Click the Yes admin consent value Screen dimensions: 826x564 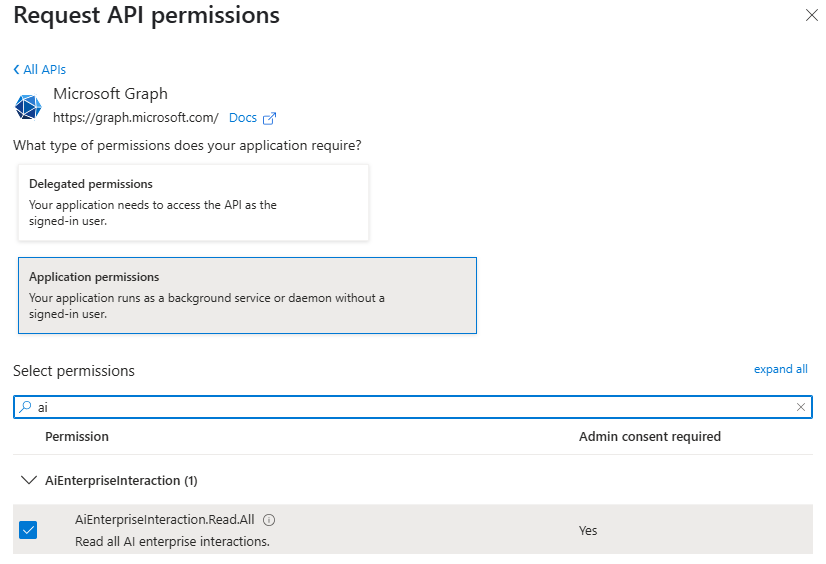(x=588, y=530)
